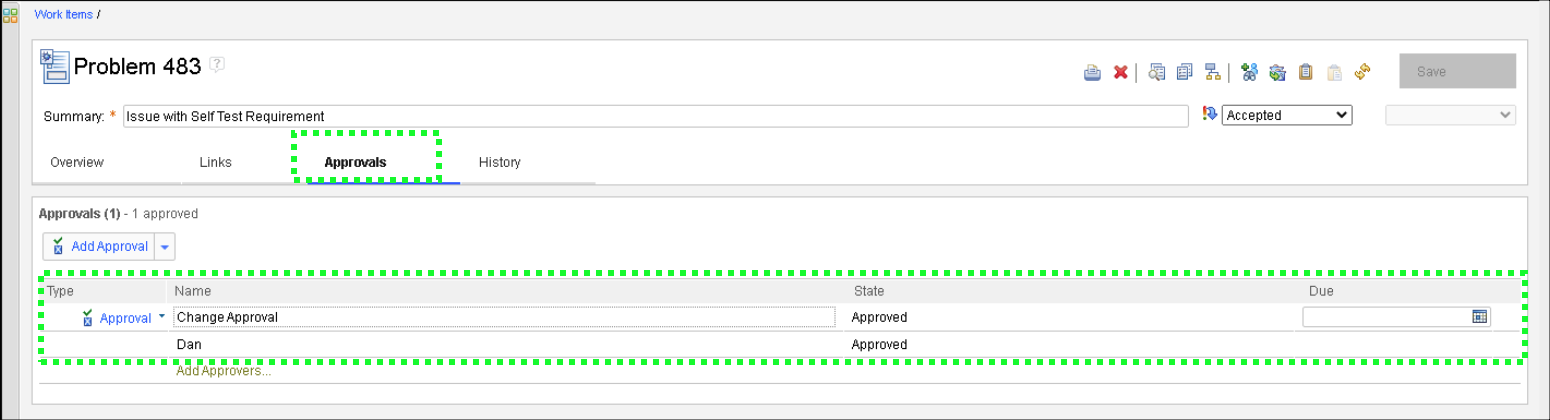Click the calendar icon in Due field

(x=1479, y=317)
